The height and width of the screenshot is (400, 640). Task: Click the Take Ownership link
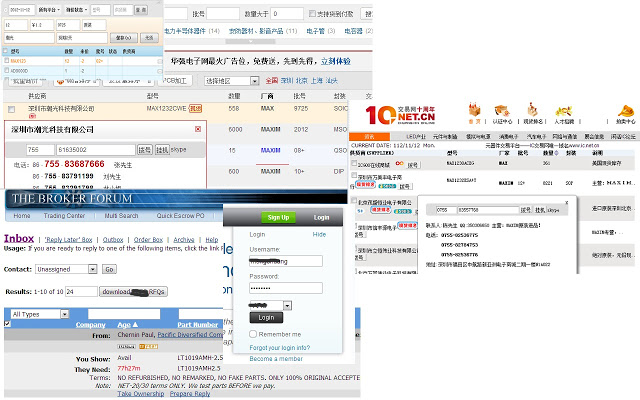pos(141,393)
